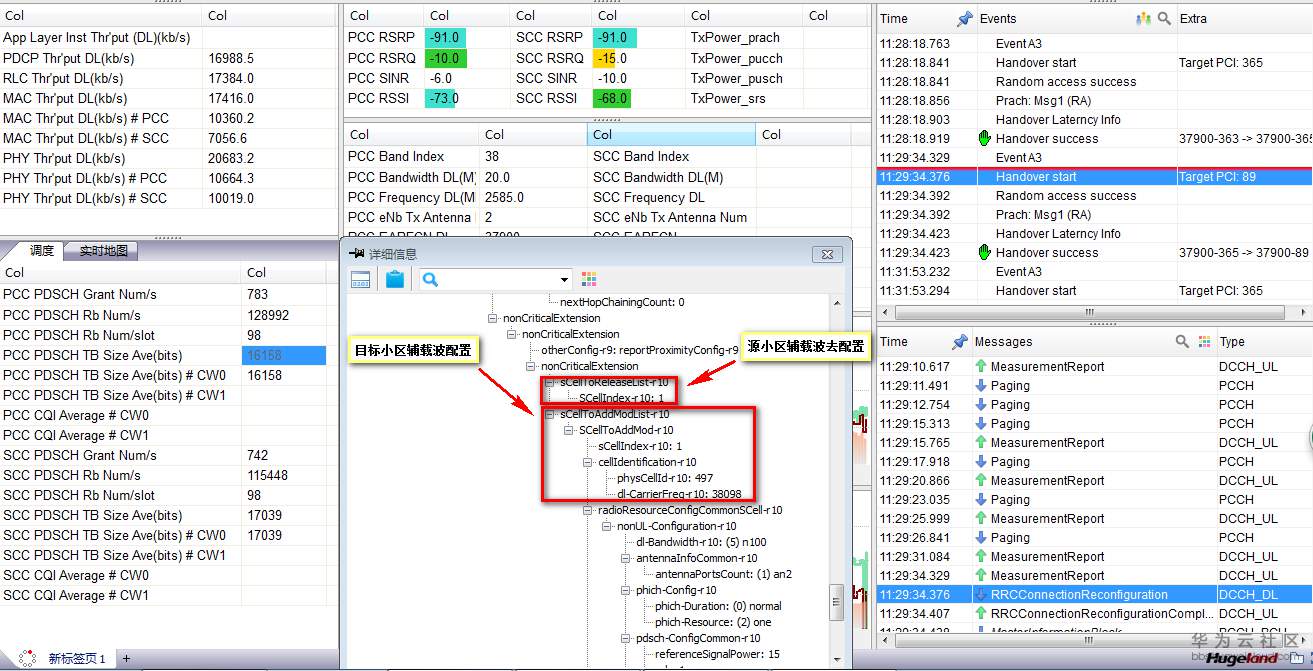The width and height of the screenshot is (1313, 671).
Task: Open the search dropdown arrow in detail window
Action: point(565,280)
